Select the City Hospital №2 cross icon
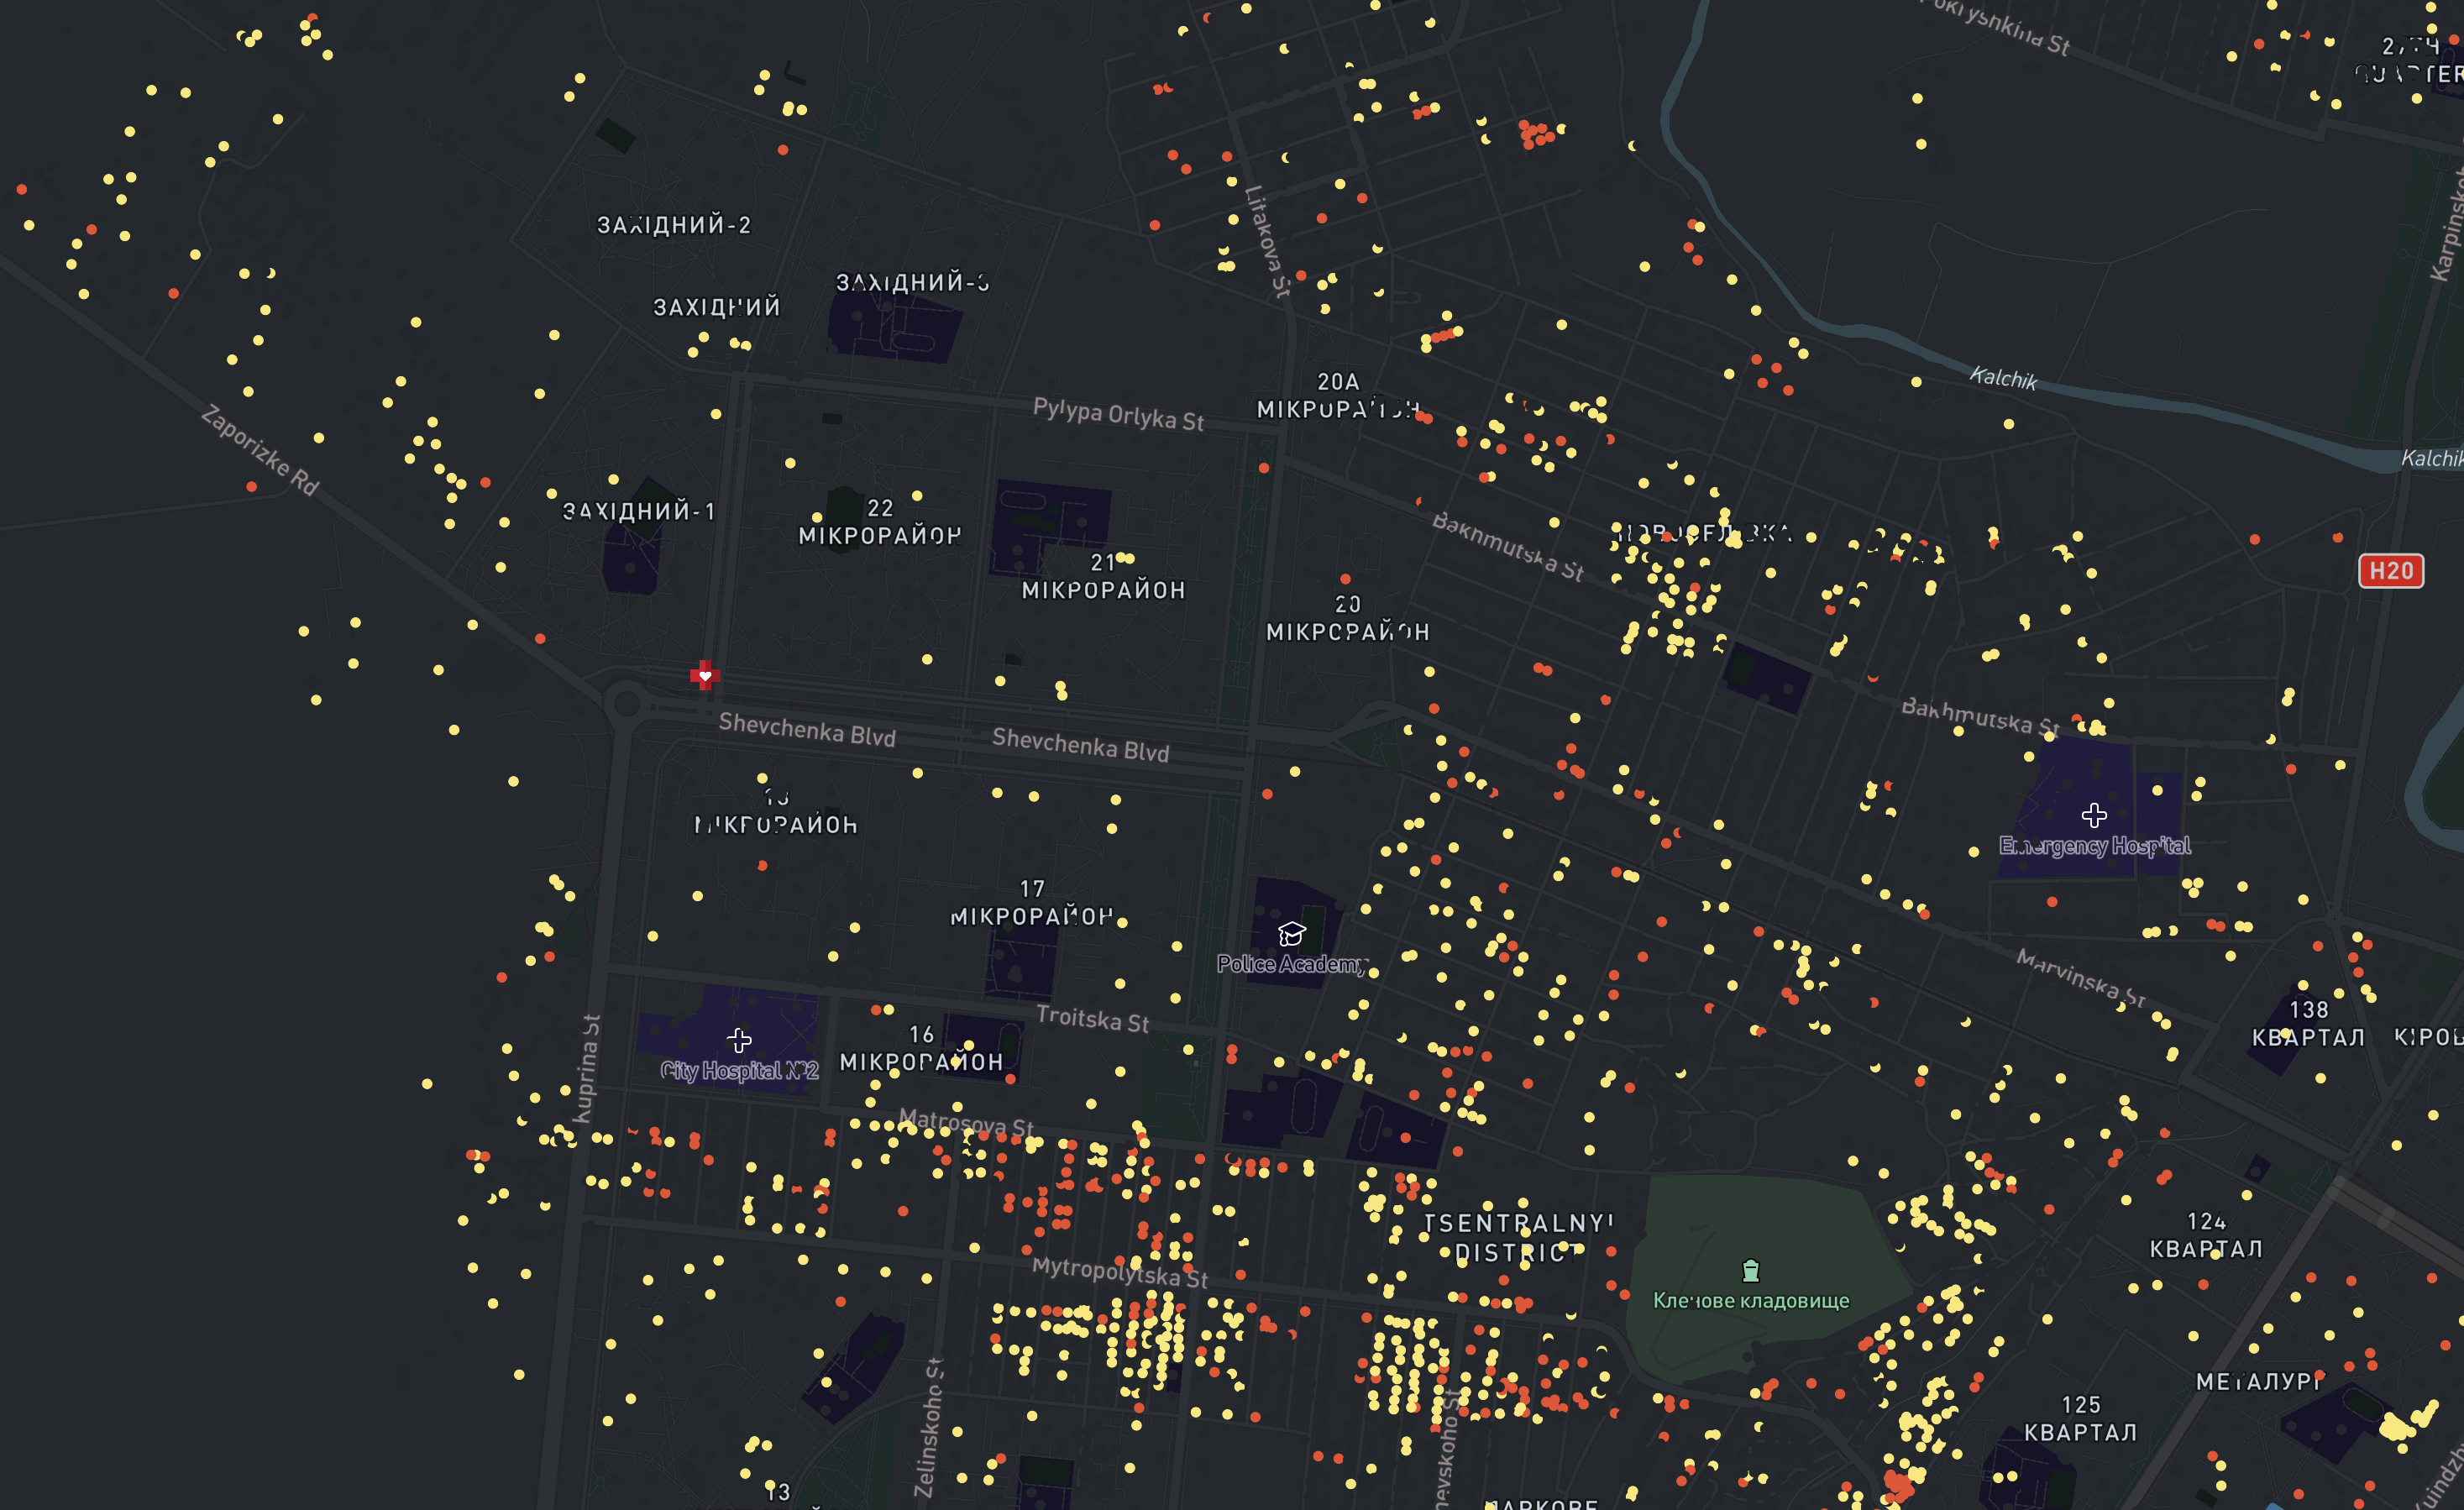2464x1510 pixels. (x=739, y=1040)
